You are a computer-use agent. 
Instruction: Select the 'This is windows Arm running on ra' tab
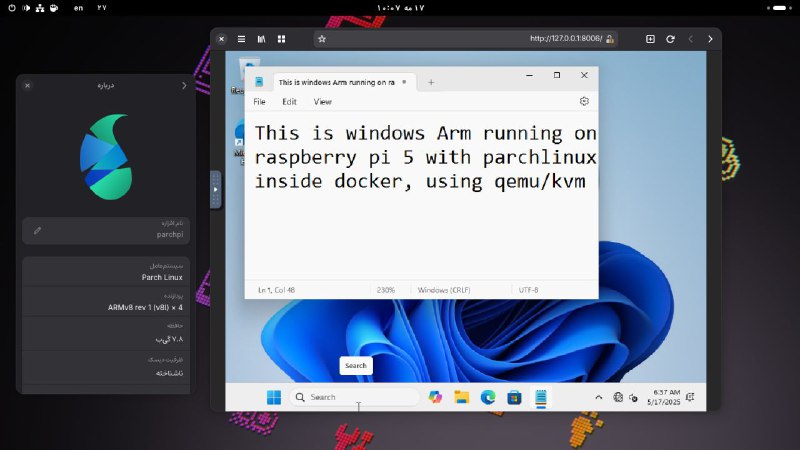tap(345, 82)
